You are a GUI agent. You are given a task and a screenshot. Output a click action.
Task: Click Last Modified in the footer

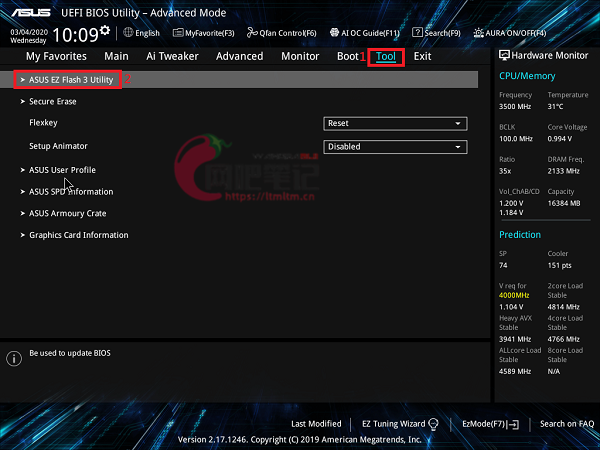pos(316,424)
